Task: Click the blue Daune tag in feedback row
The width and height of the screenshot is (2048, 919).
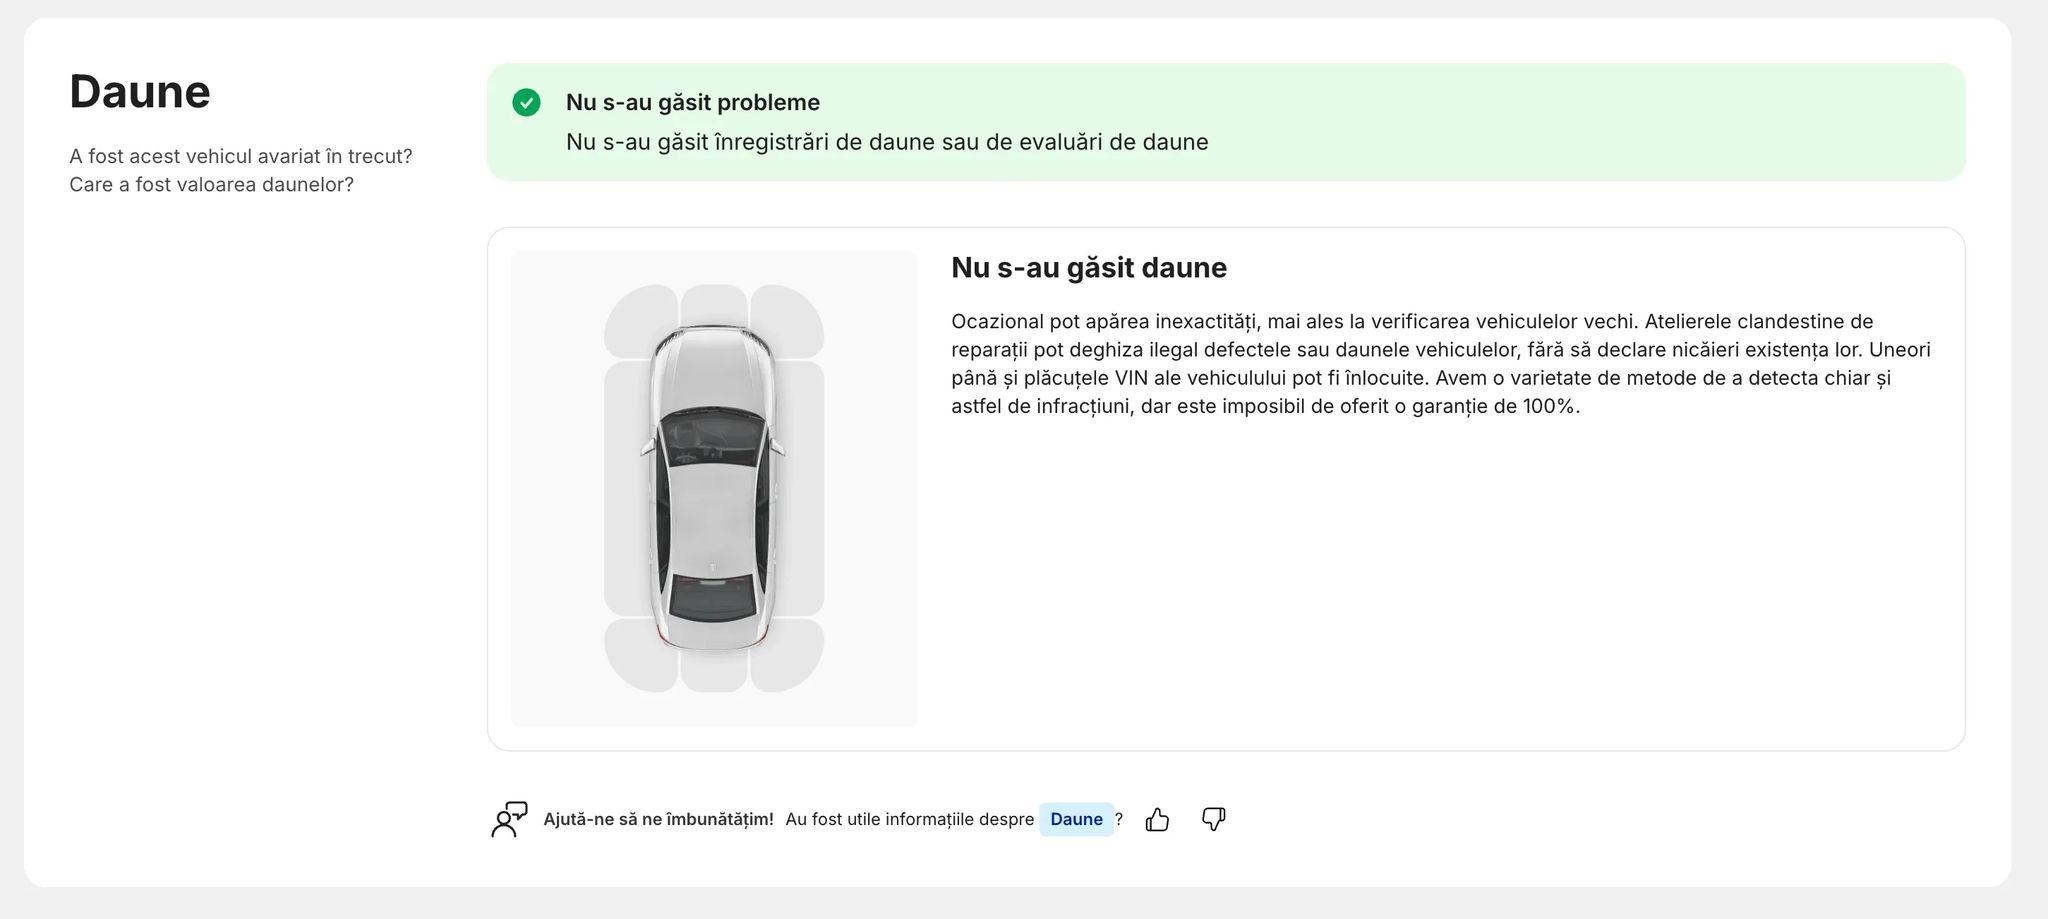Action: [x=1076, y=819]
